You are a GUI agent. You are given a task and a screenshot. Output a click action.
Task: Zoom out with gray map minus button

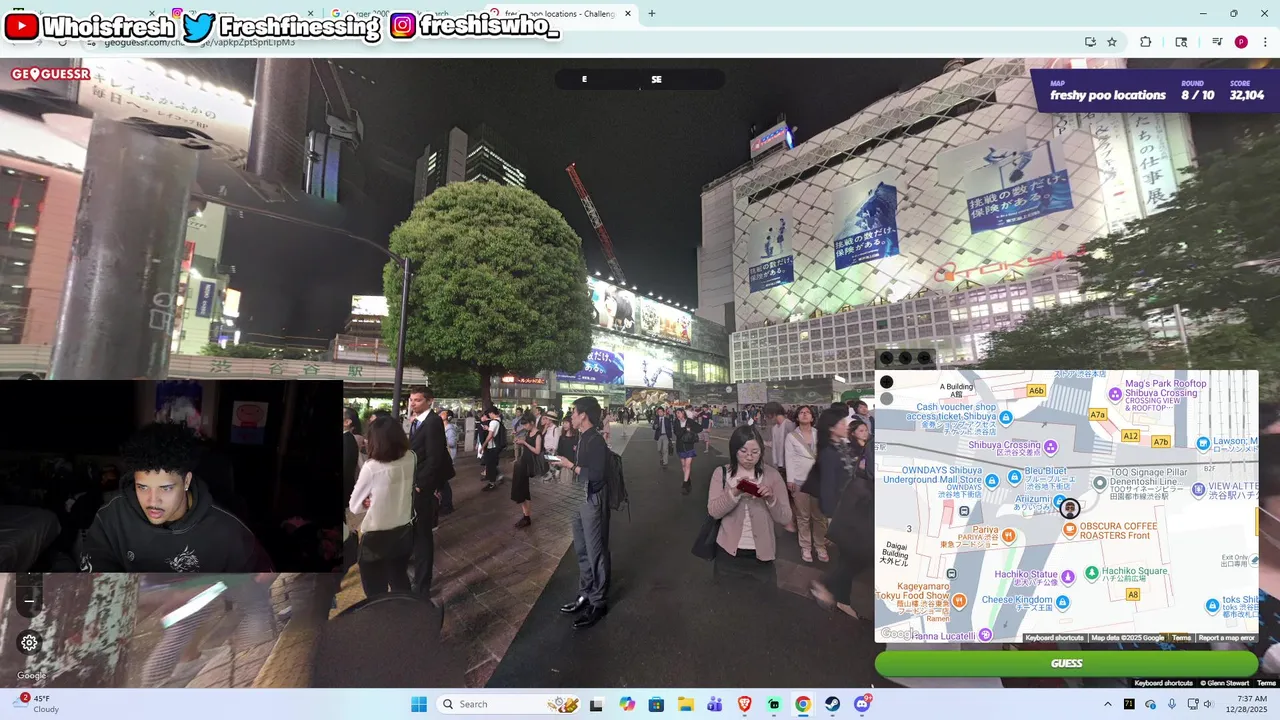886,398
